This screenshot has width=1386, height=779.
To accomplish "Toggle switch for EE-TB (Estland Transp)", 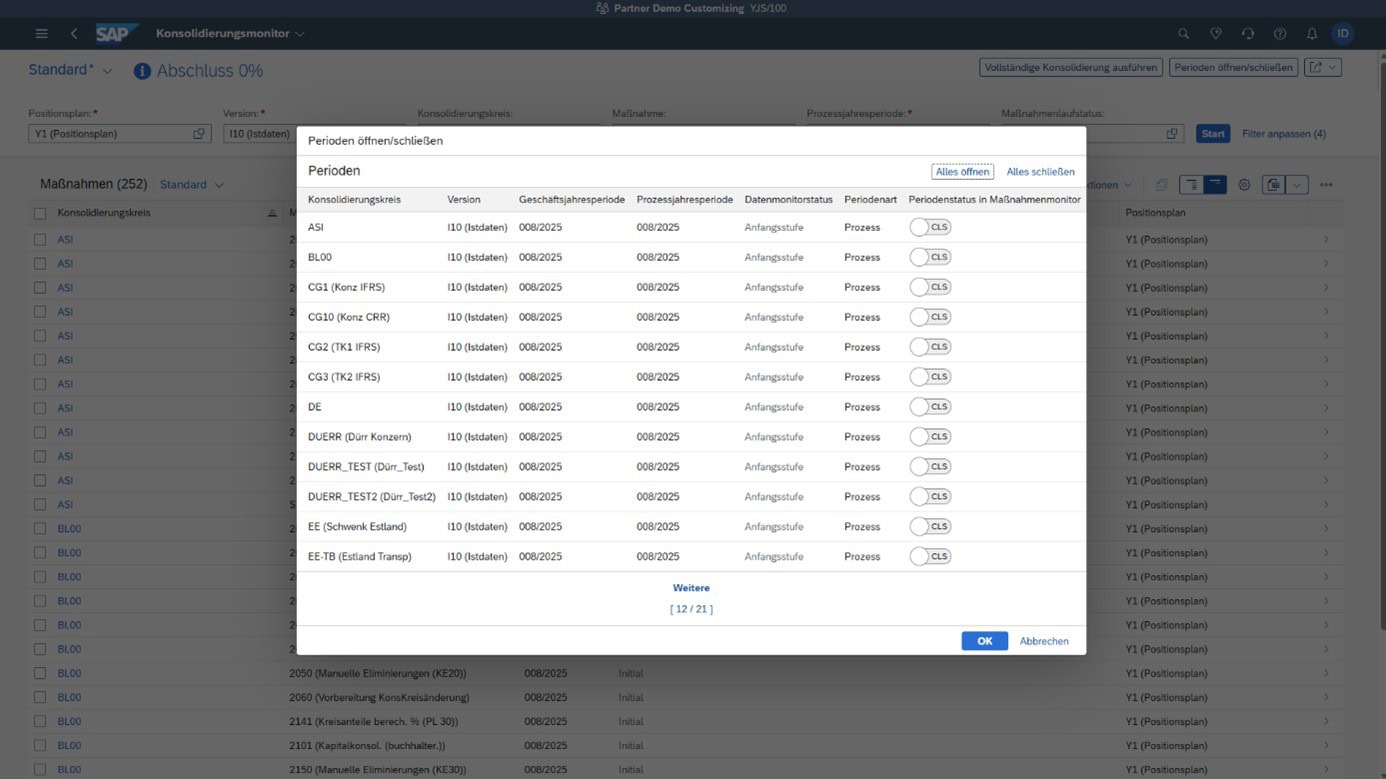I will point(930,557).
